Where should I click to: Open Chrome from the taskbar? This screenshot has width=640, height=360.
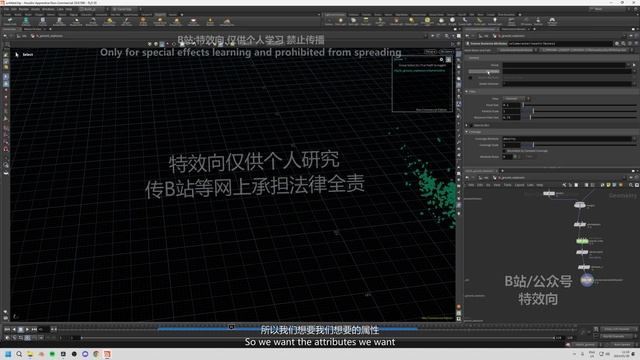tap(96, 354)
